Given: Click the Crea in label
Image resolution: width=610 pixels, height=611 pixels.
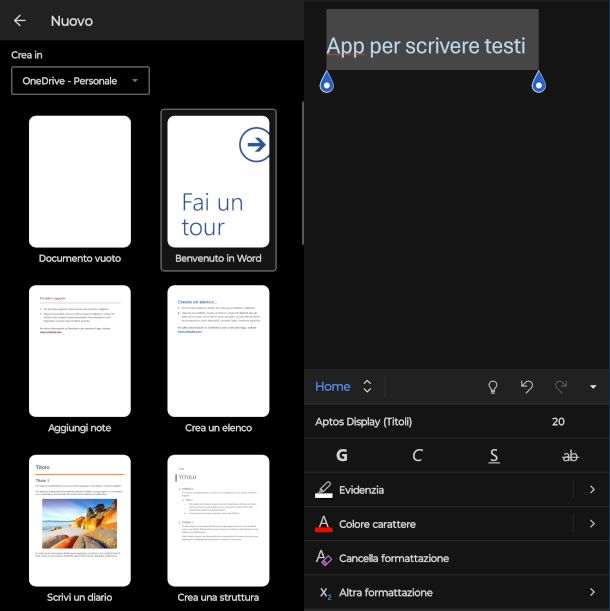Looking at the screenshot, I should (x=27, y=55).
